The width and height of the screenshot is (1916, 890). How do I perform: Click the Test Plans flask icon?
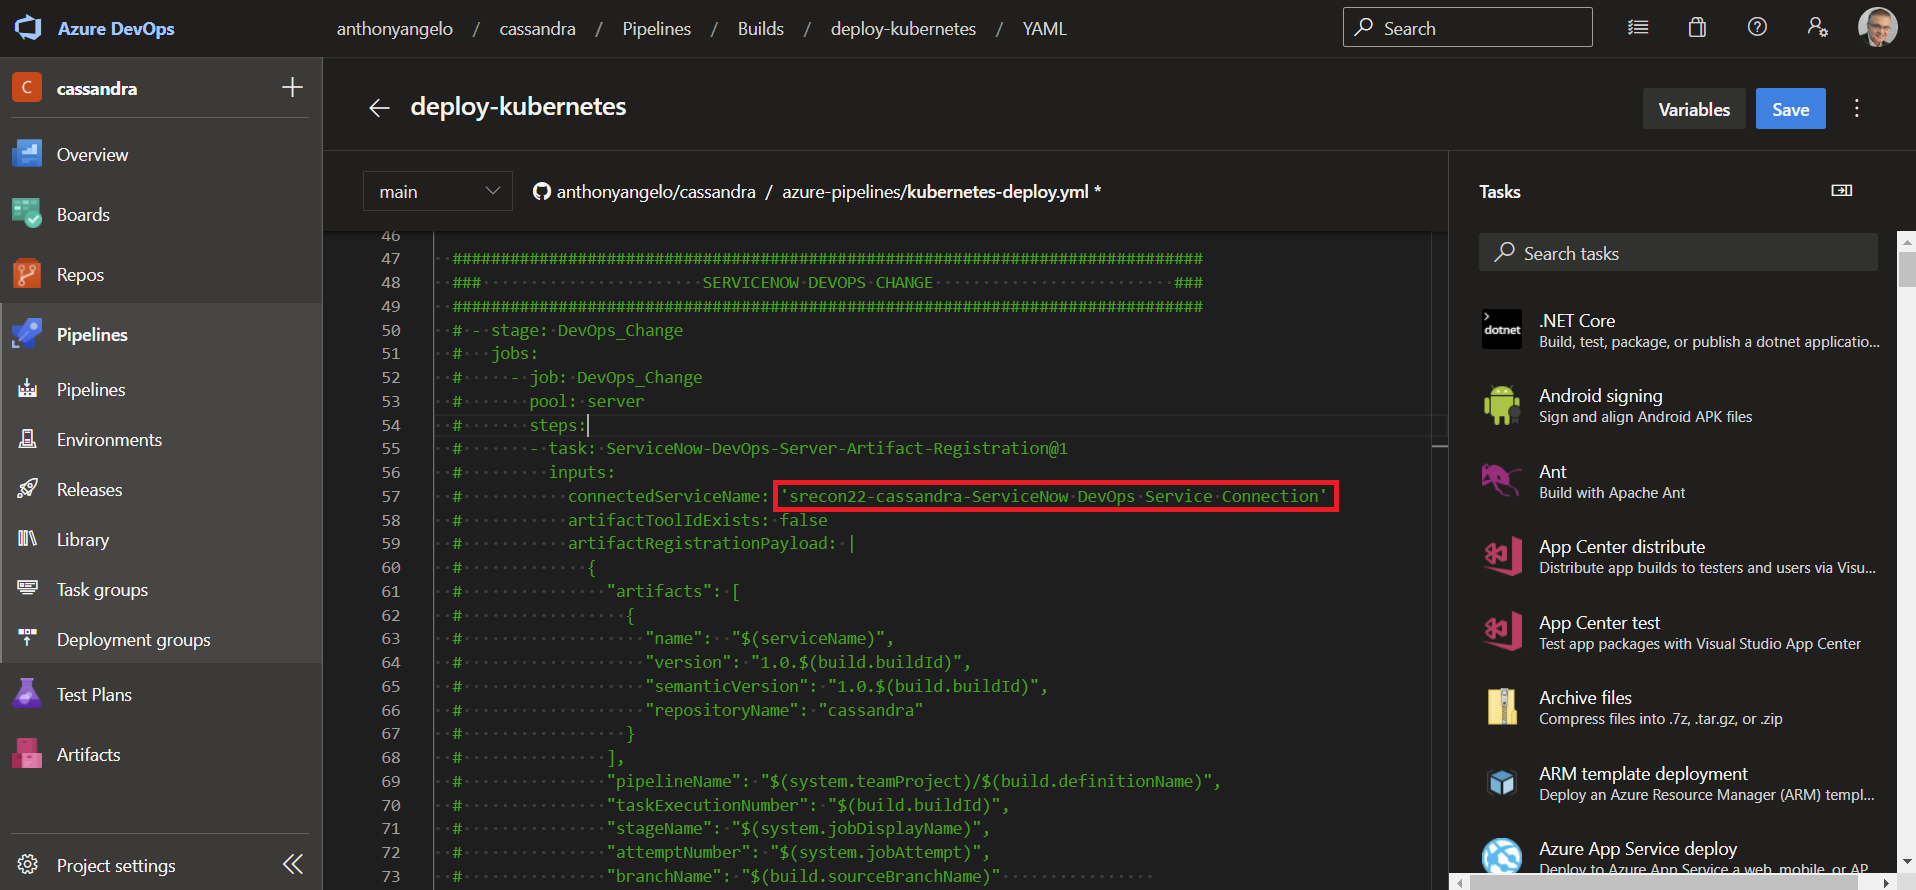click(x=27, y=694)
